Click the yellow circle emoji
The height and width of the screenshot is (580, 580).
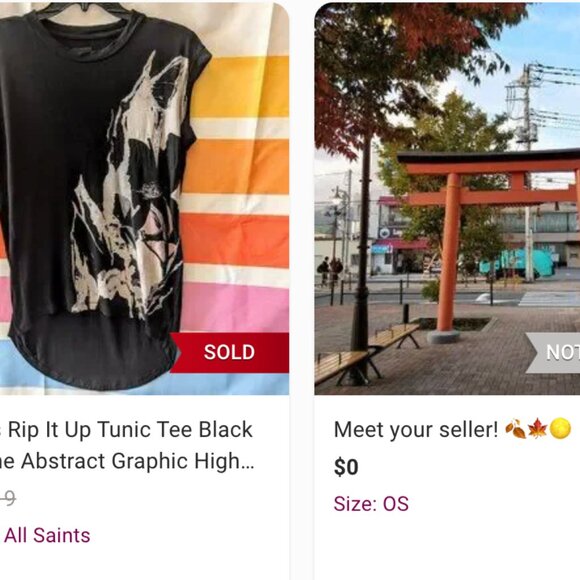coord(560,429)
